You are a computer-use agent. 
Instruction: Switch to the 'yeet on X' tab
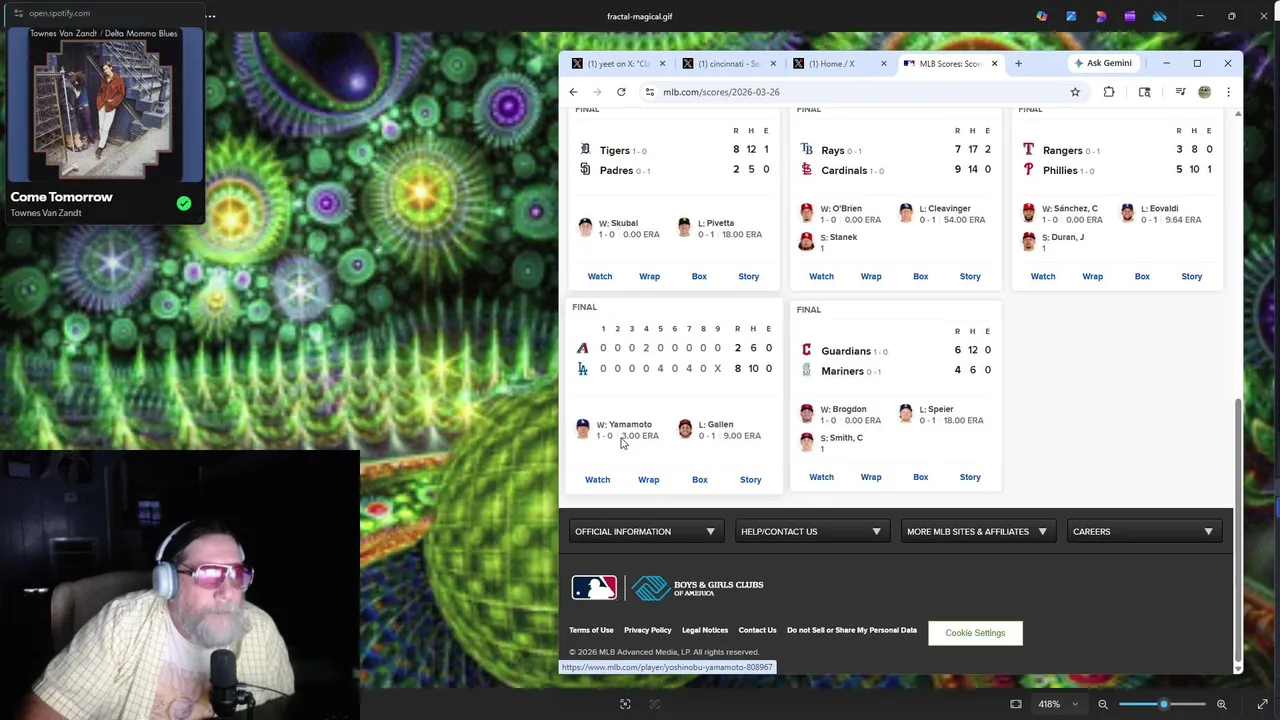(618, 63)
